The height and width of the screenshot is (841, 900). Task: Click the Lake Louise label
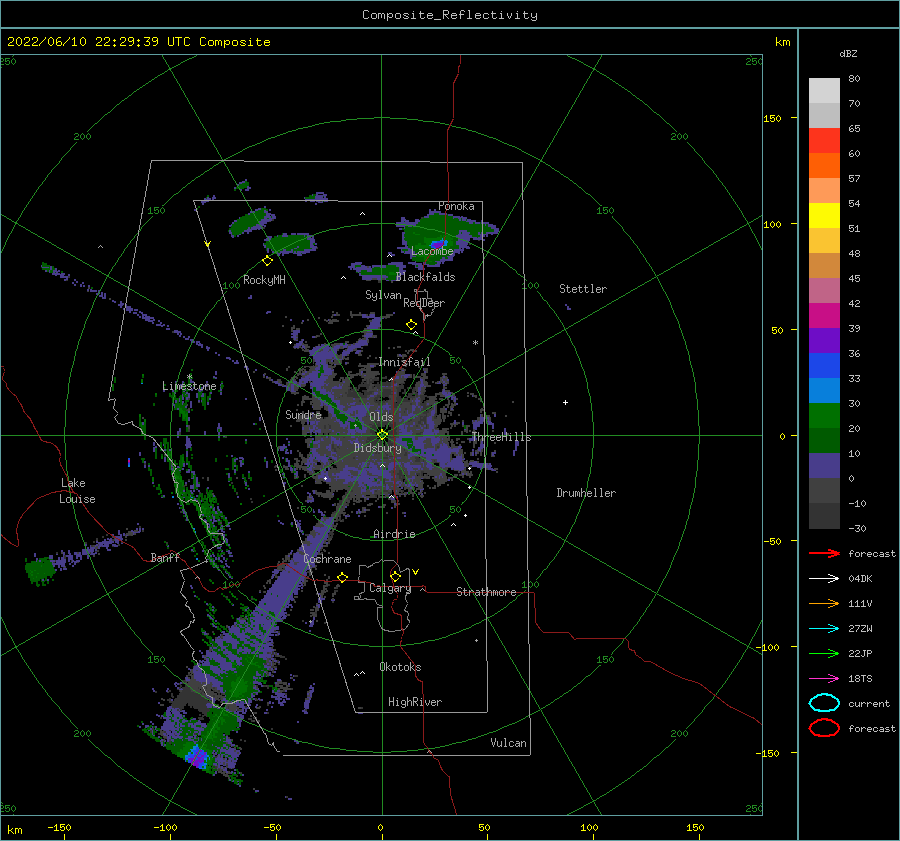[x=77, y=491]
